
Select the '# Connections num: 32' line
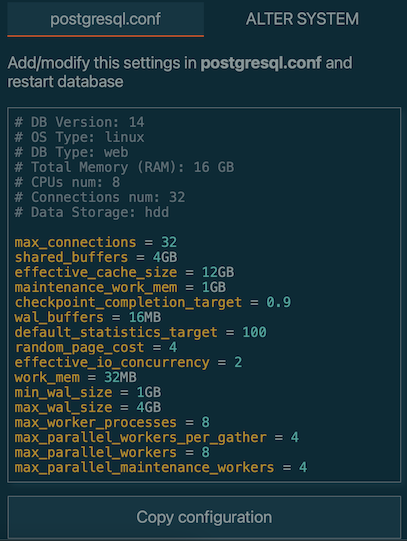[100, 197]
